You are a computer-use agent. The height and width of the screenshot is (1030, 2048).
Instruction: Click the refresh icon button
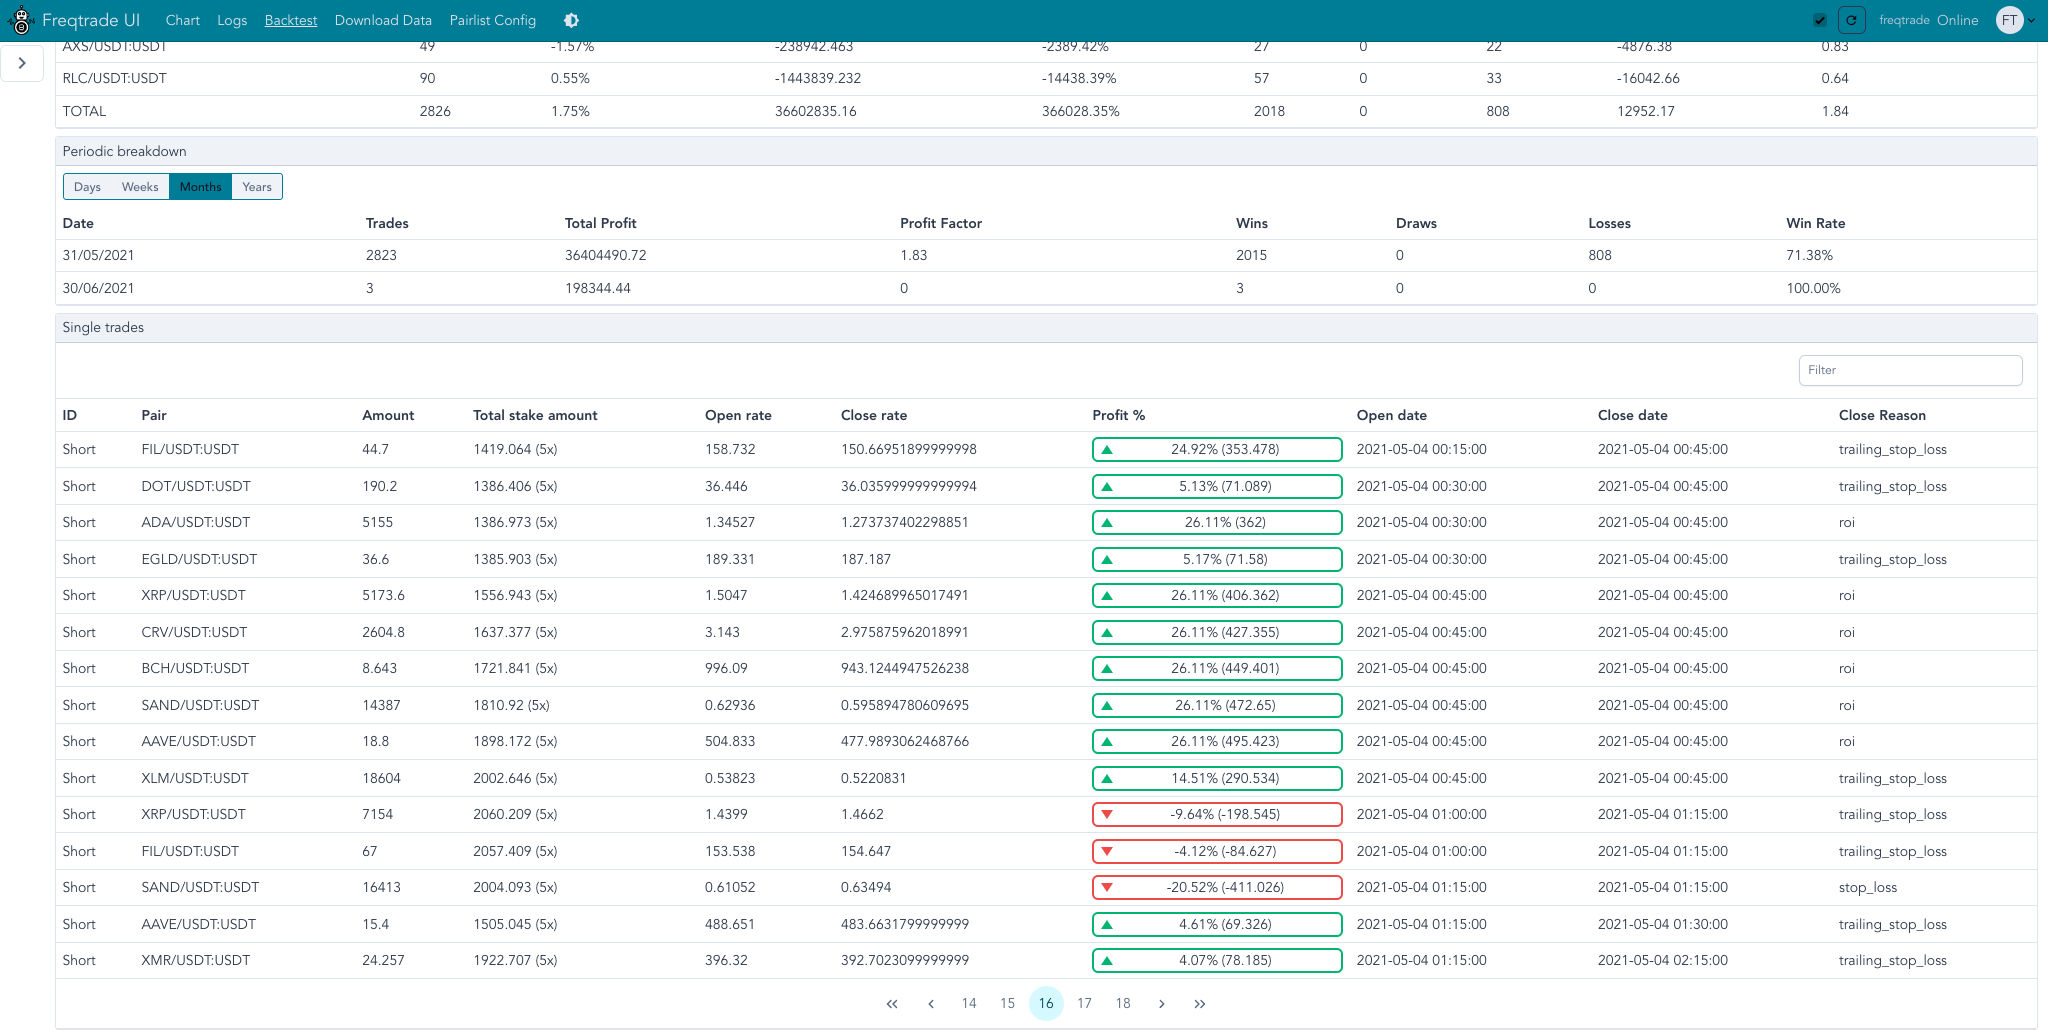pyautogui.click(x=1851, y=20)
